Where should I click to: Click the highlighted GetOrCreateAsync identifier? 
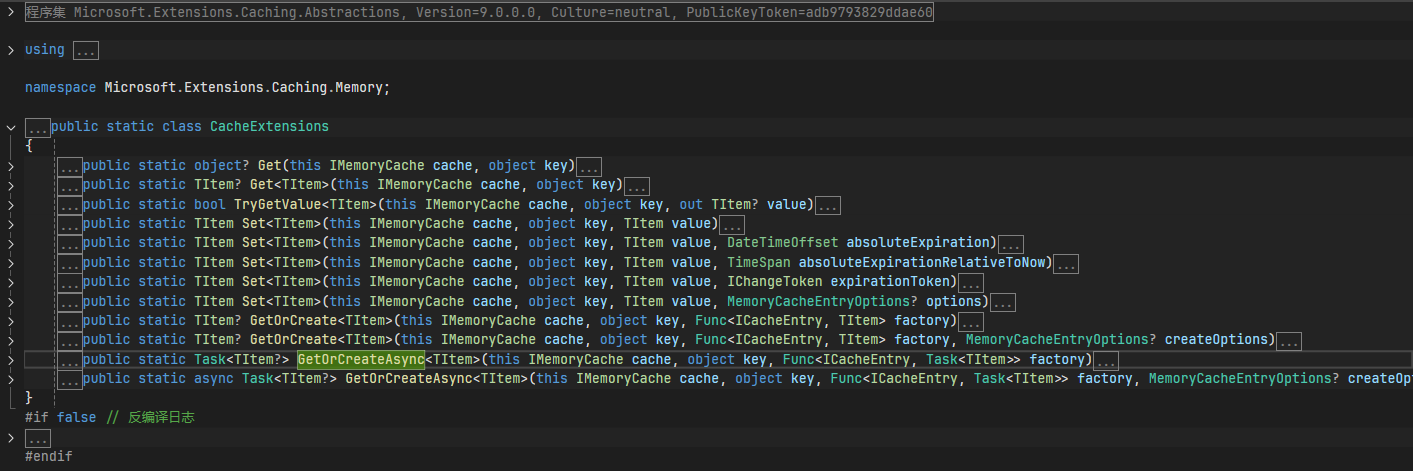click(362, 360)
